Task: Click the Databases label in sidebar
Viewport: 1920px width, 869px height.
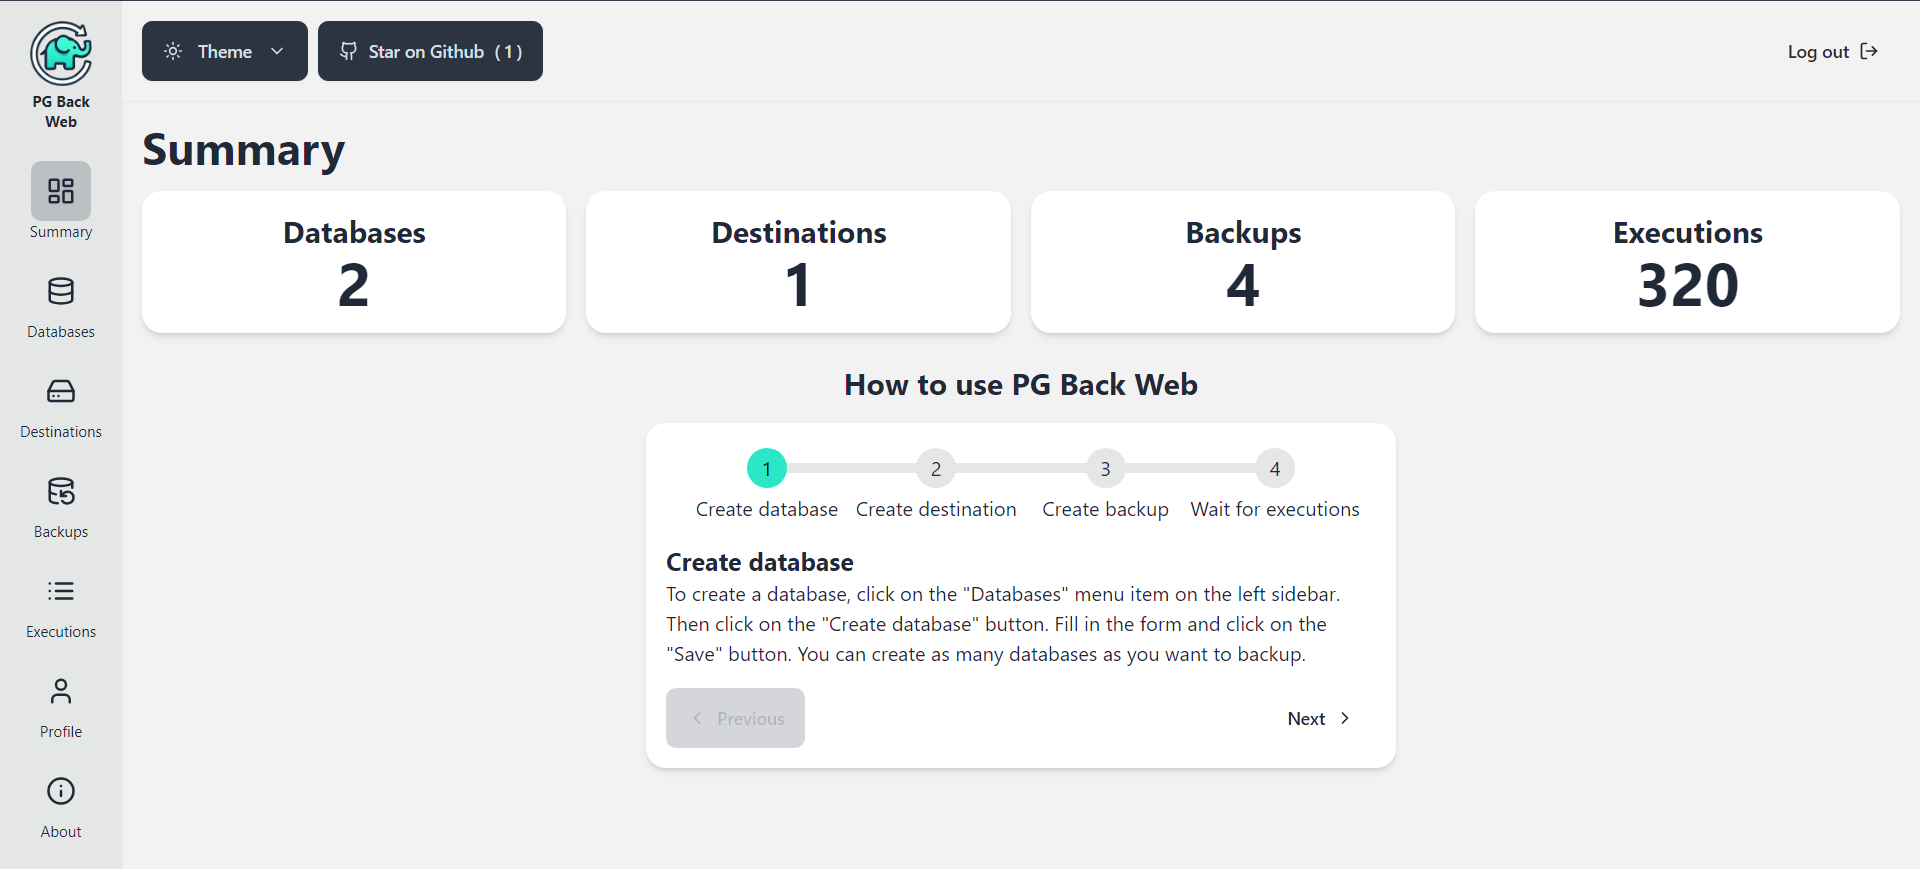Action: pos(61,332)
